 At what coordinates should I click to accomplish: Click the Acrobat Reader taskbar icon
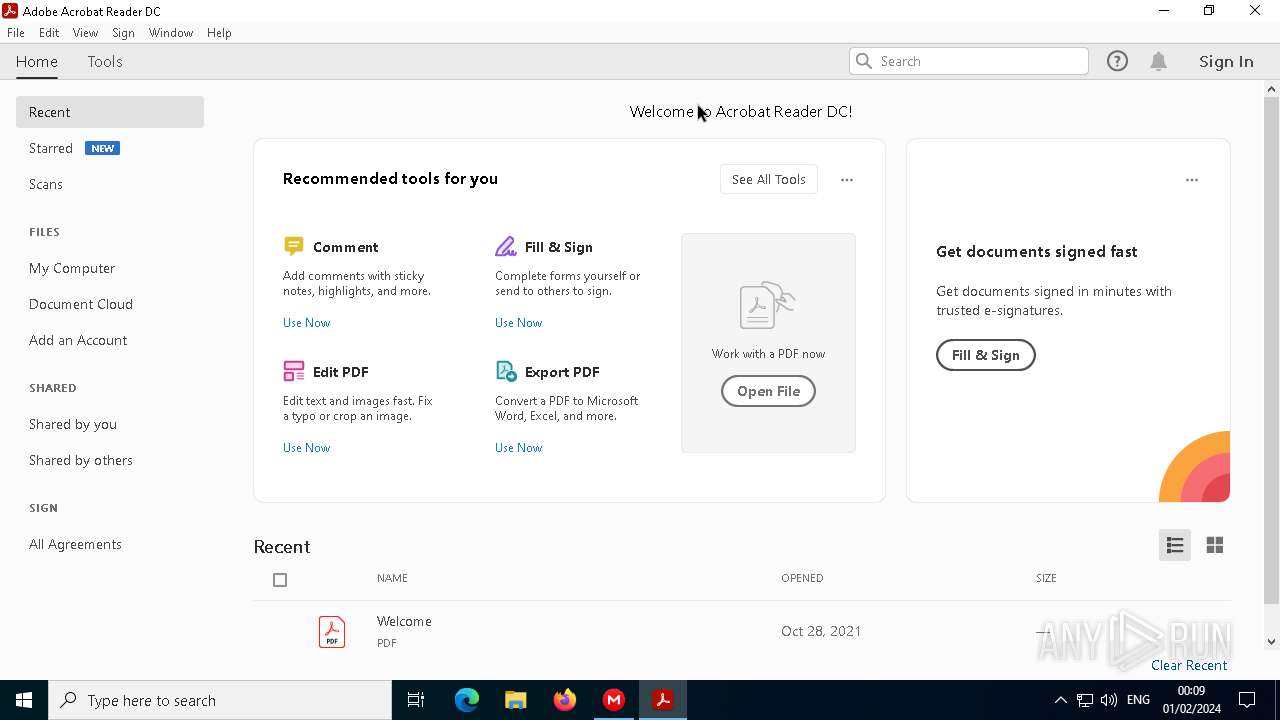[663, 700]
